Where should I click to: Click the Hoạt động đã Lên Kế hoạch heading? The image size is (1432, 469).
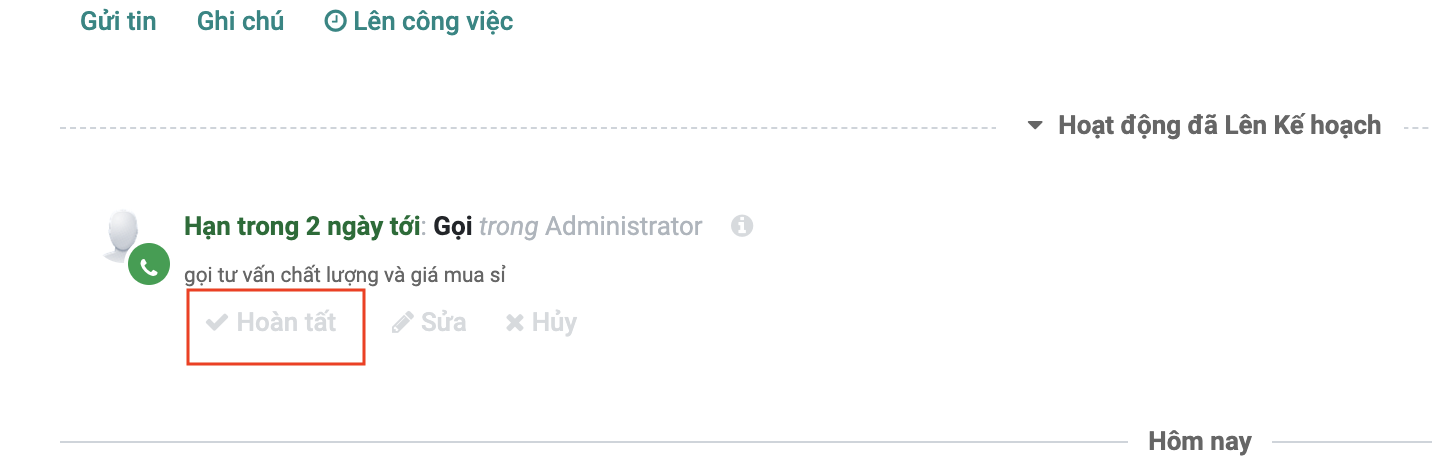pyautogui.click(x=1219, y=126)
